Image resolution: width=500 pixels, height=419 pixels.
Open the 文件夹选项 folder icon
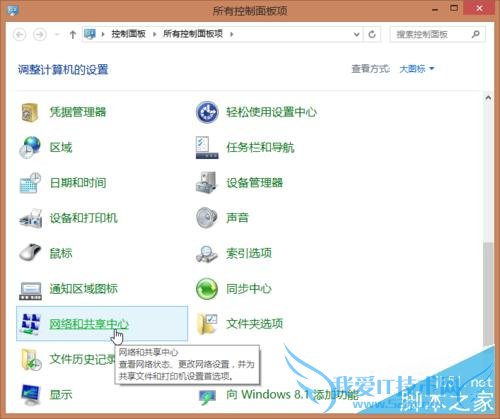pyautogui.click(x=207, y=324)
